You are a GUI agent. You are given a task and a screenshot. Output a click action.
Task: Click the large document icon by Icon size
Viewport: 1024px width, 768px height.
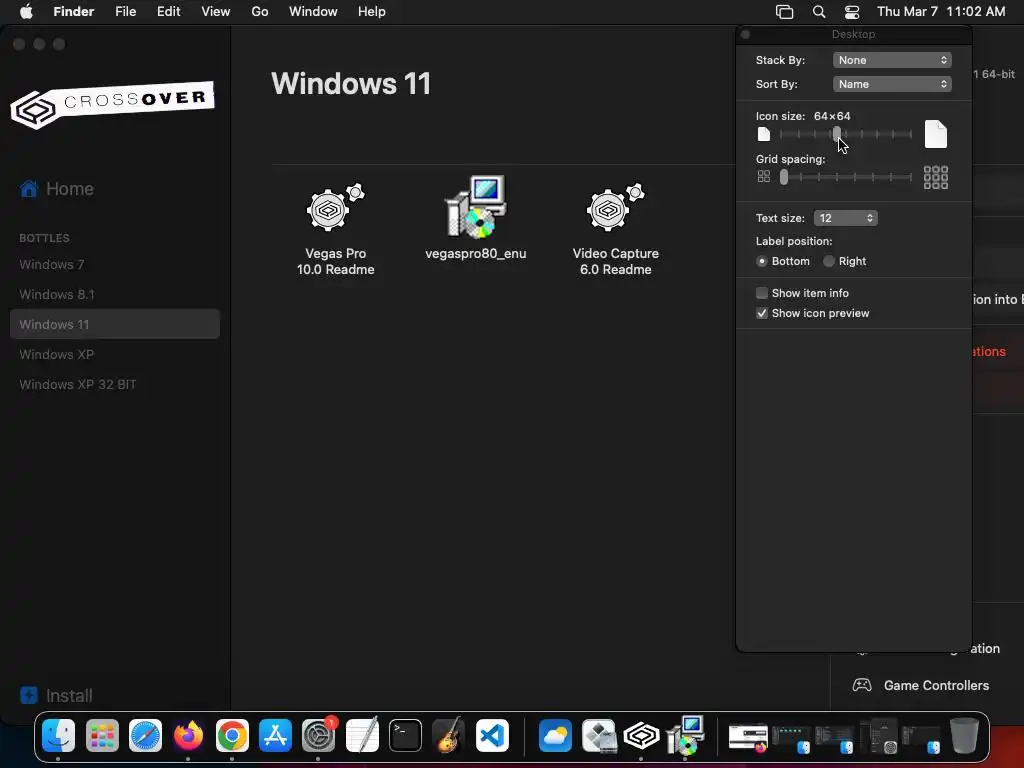936,135
